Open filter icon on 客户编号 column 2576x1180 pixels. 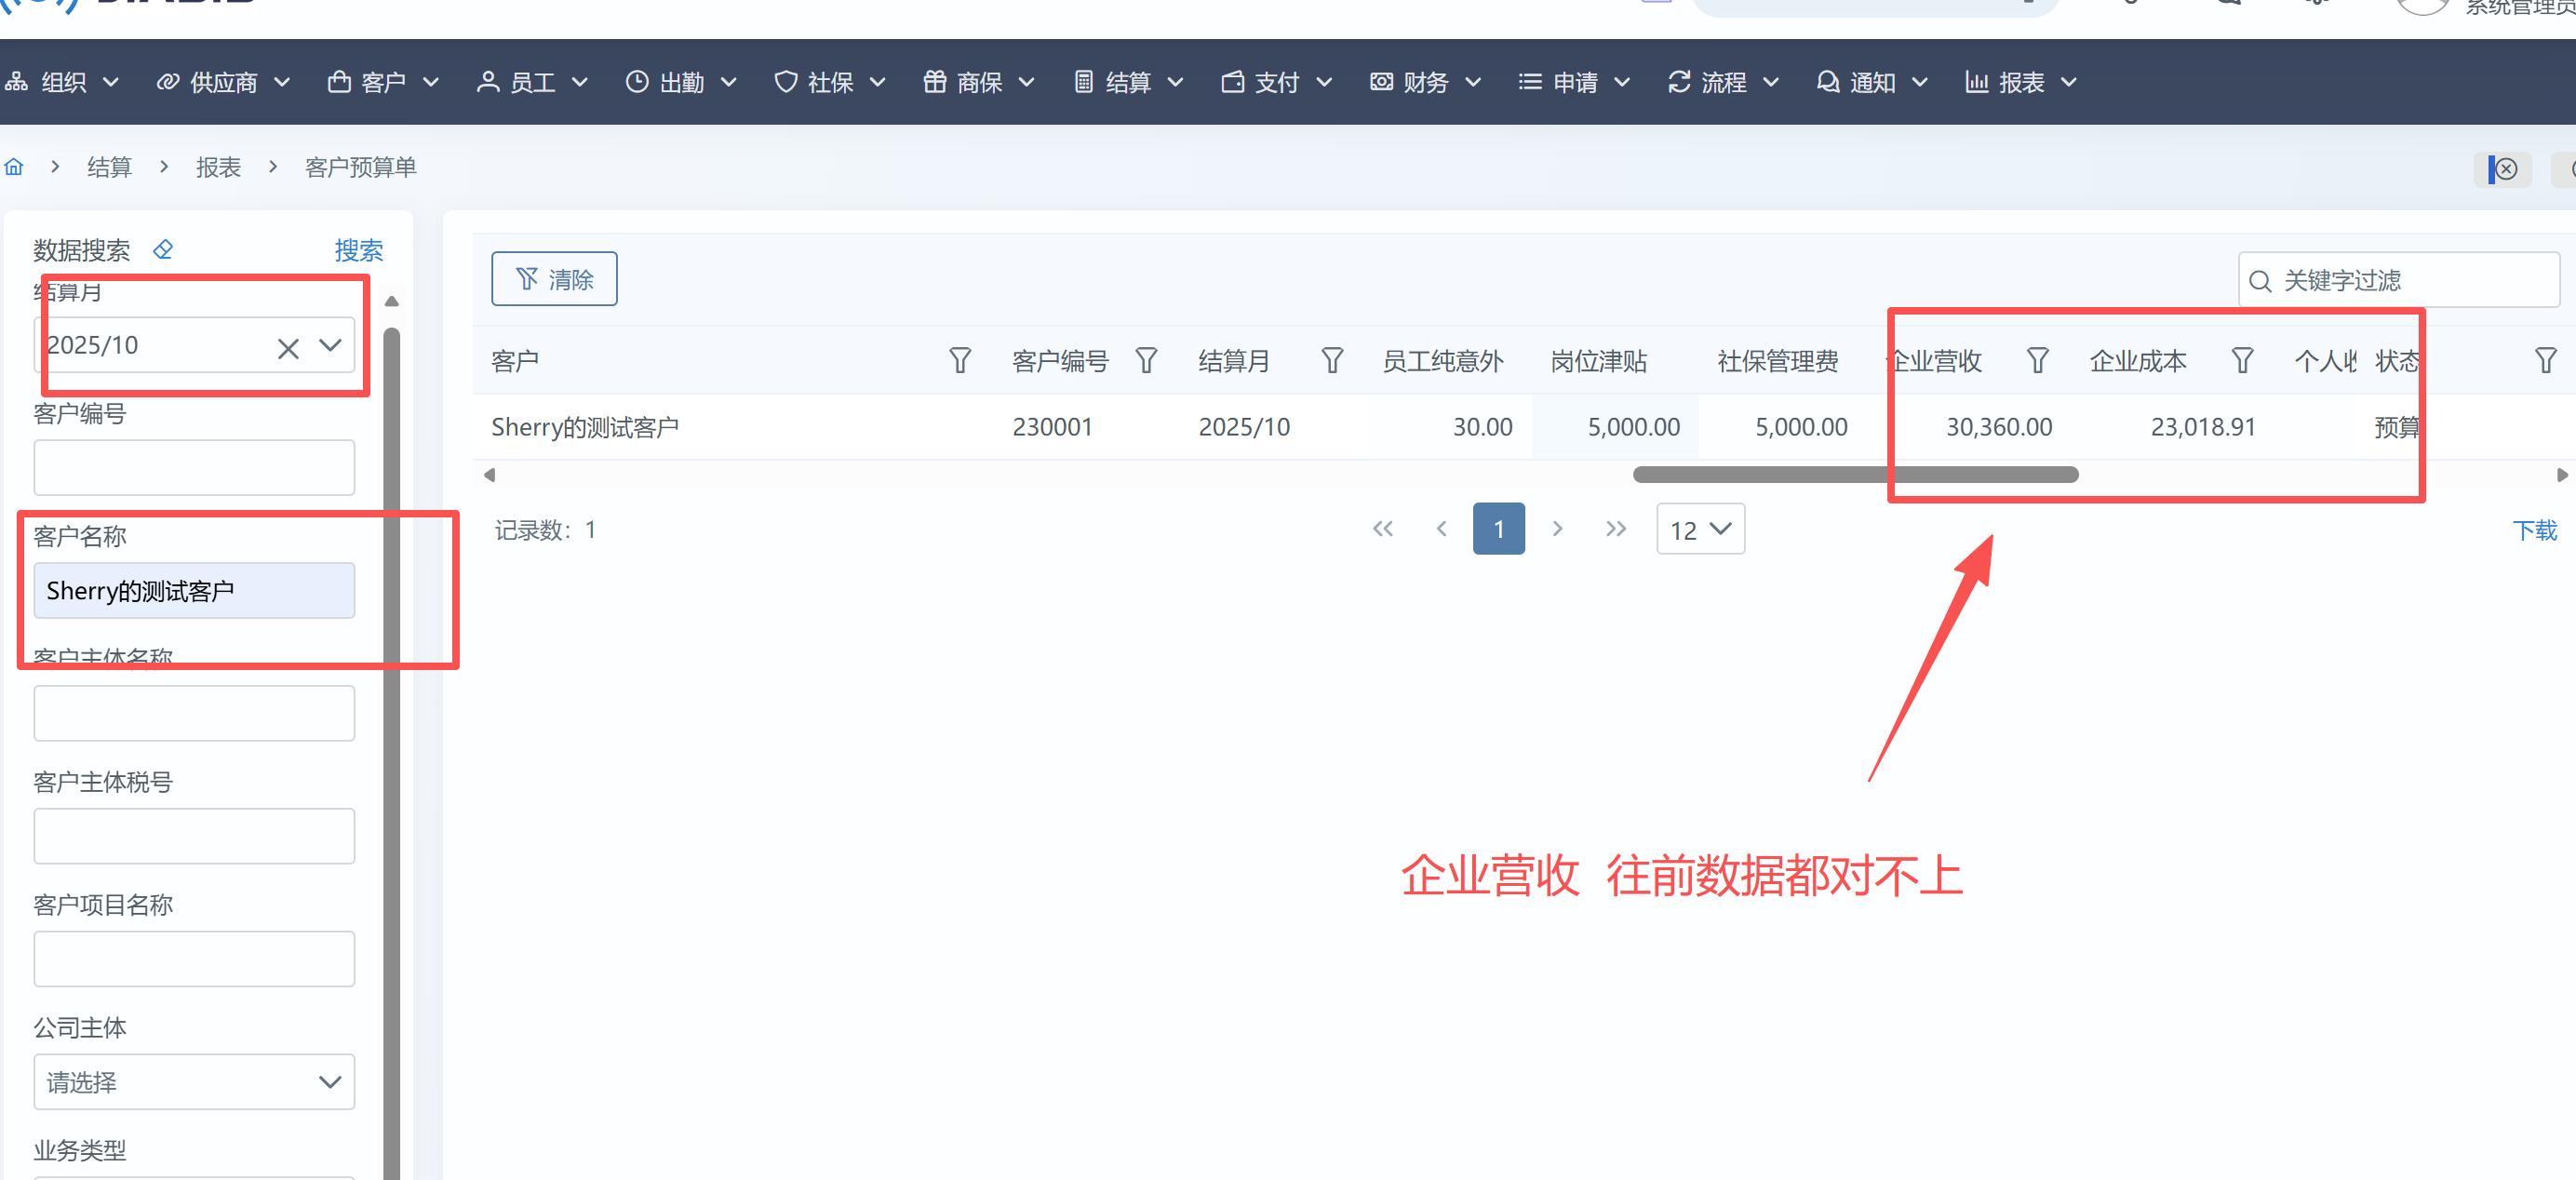pyautogui.click(x=1146, y=360)
